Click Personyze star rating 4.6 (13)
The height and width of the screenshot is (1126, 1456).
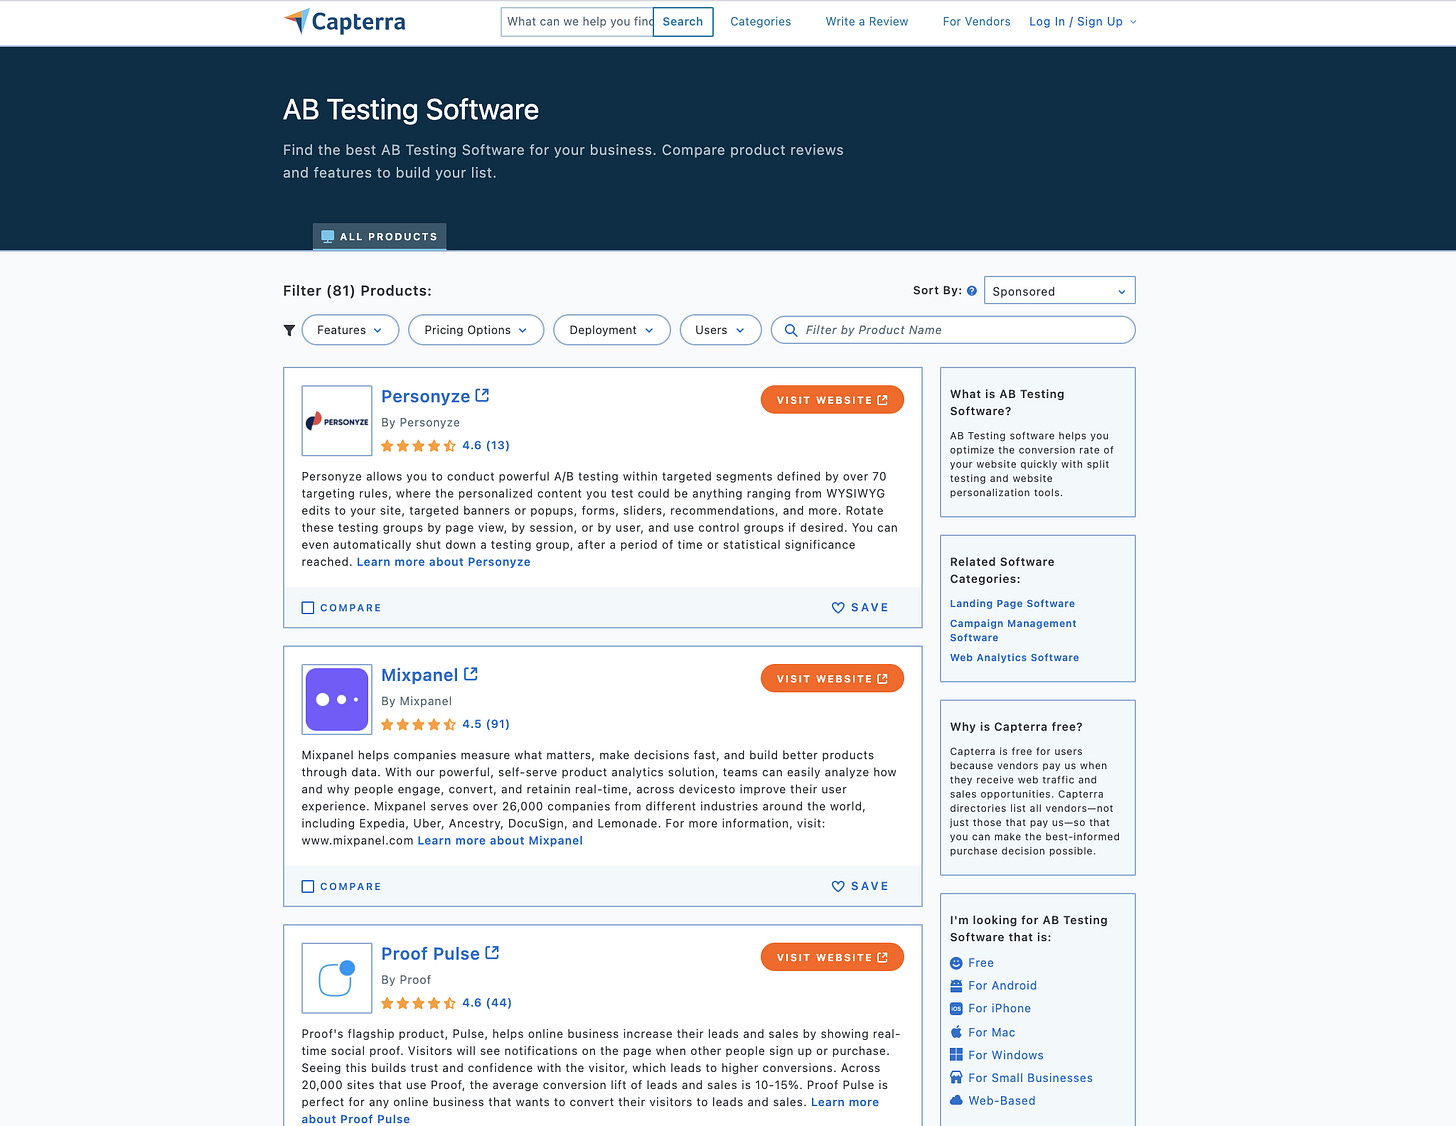[445, 446]
